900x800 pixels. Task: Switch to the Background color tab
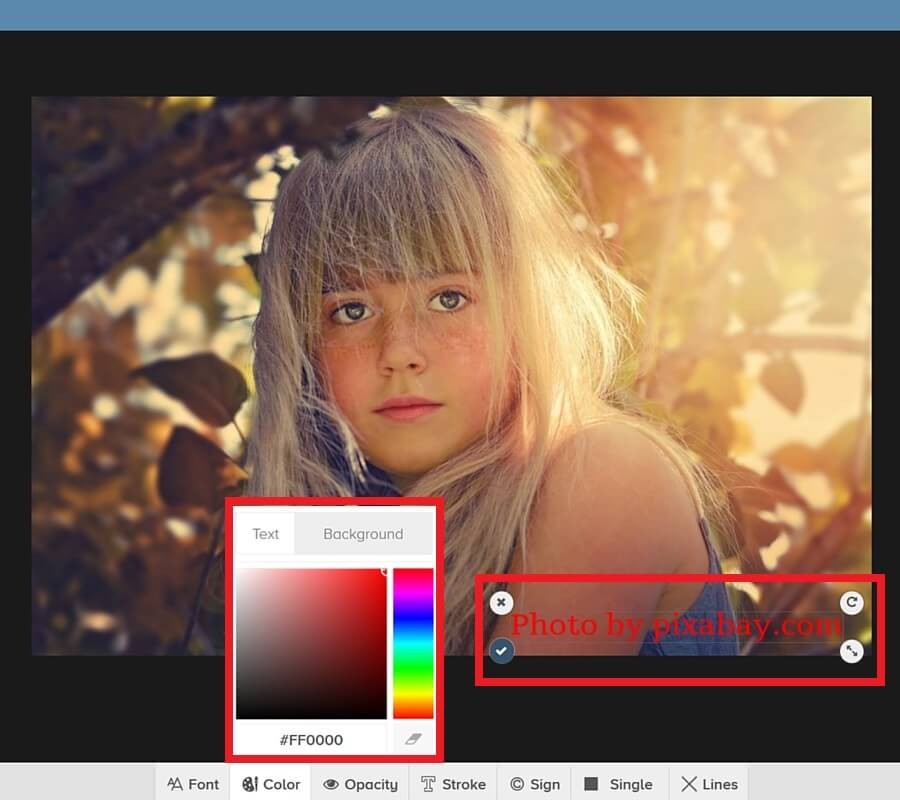363,534
